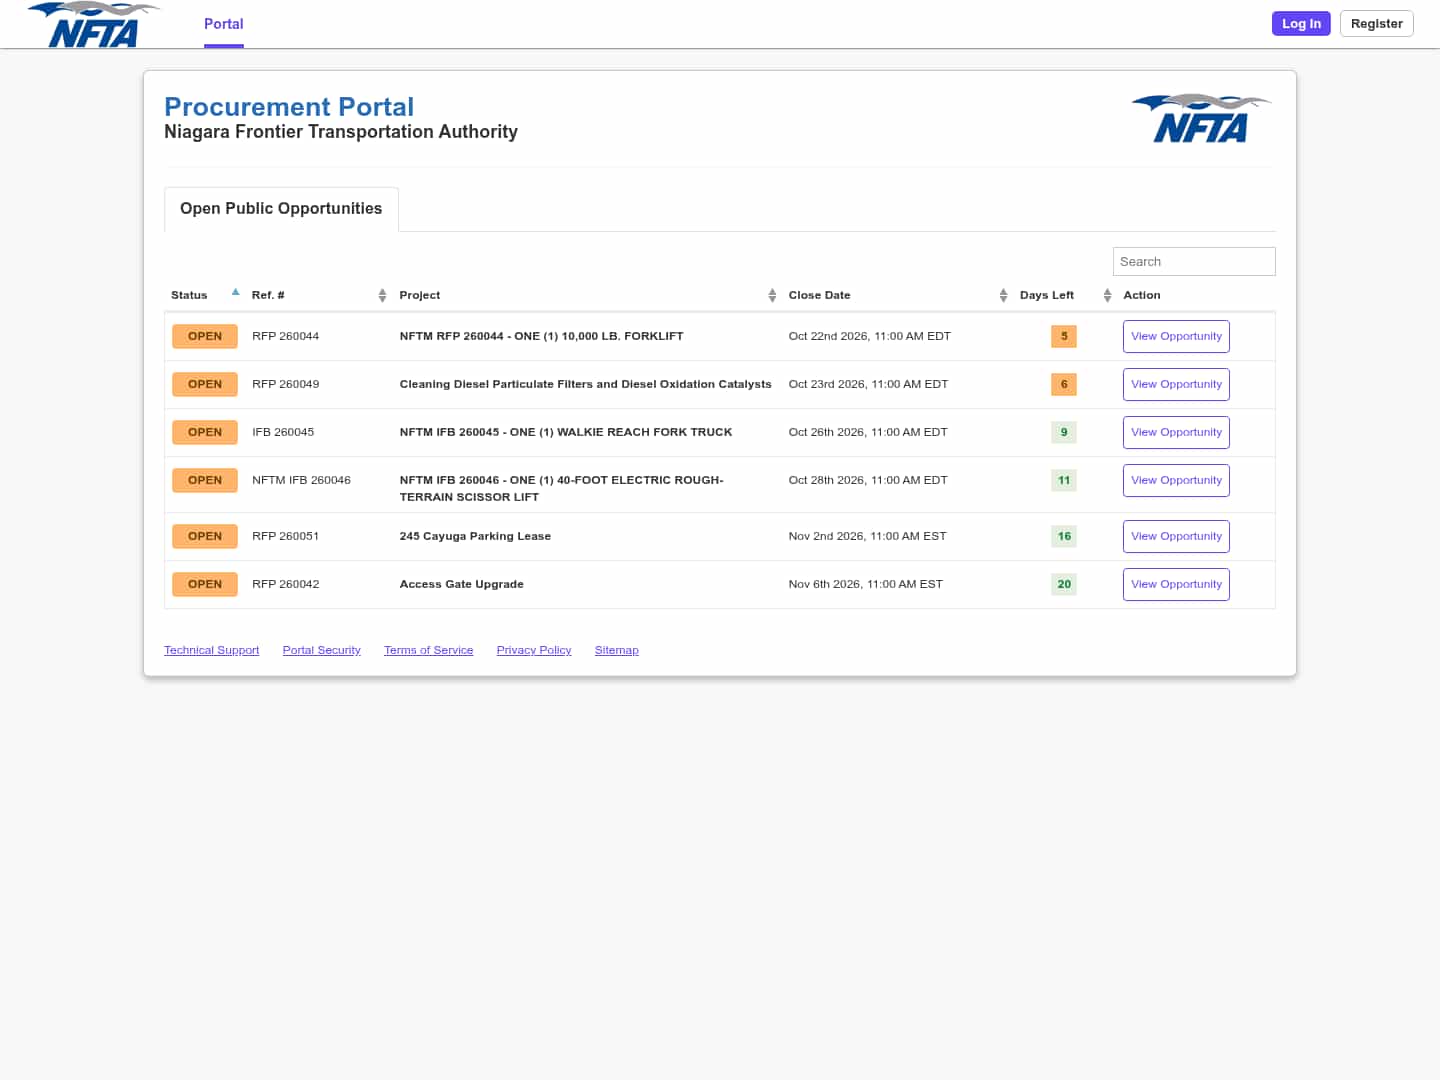The width and height of the screenshot is (1440, 1080).
Task: Click the 'NFTM IFB 260046' reference number
Action: click(301, 480)
